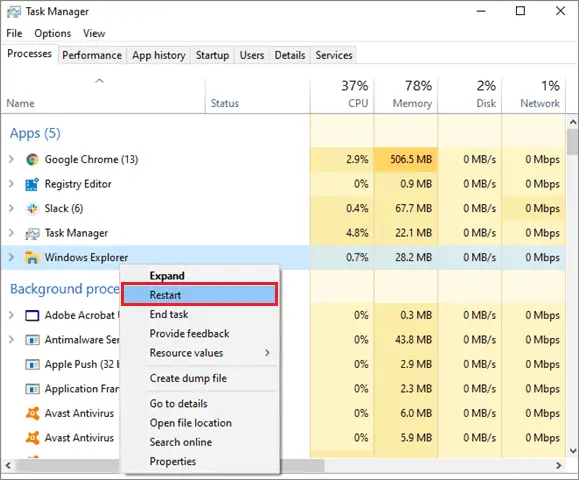Expand the Adobe Acrobat background process
Screen dimensions: 579x480
tap(11, 315)
